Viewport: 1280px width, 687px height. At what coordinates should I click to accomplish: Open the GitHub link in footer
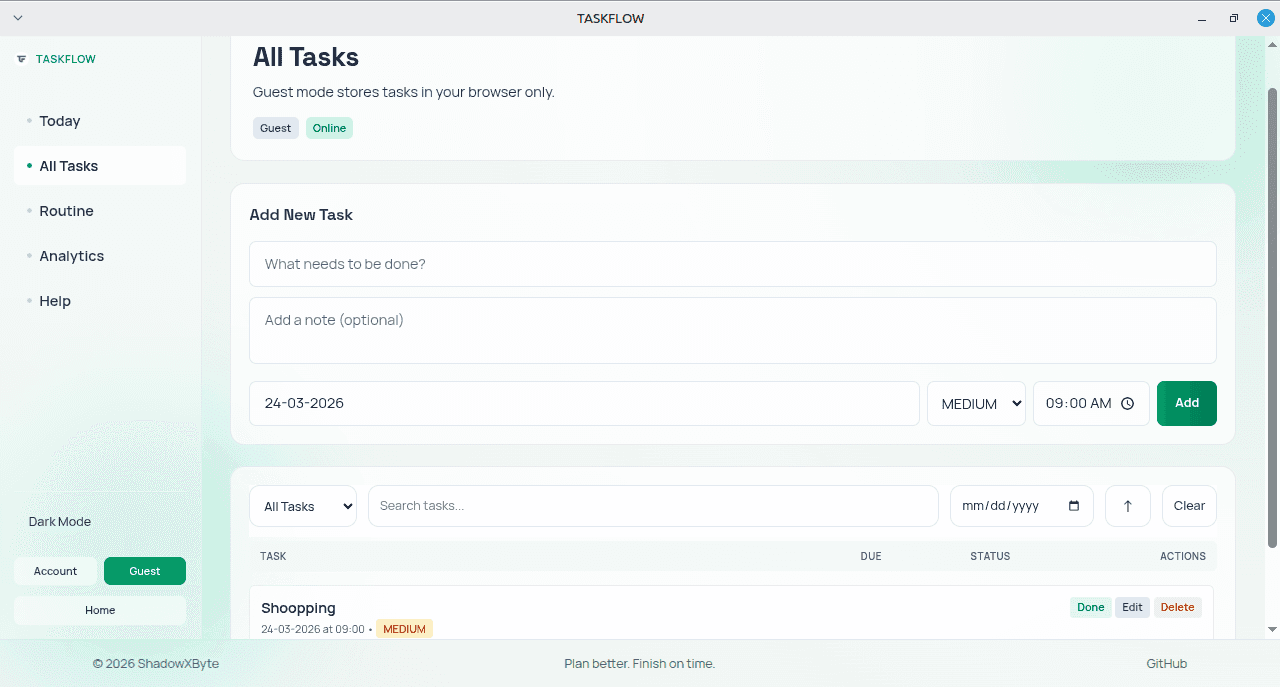[1167, 664]
